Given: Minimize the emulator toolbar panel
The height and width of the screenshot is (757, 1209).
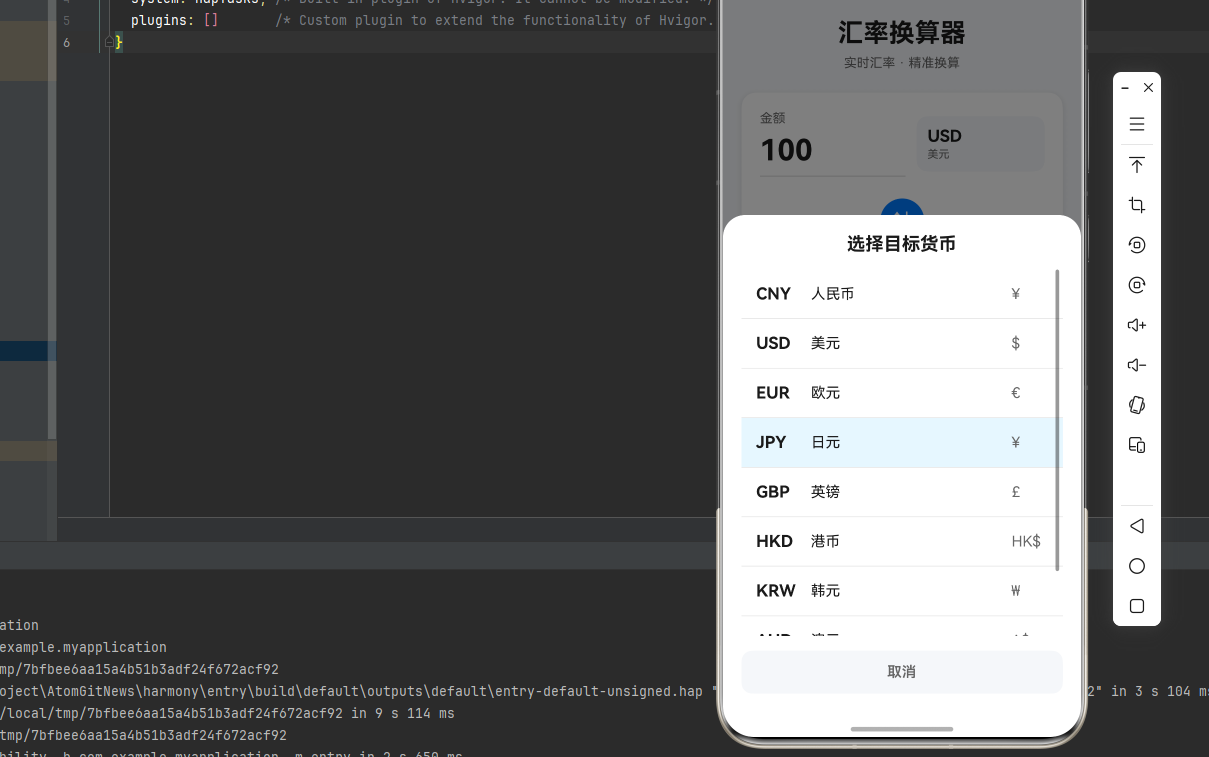Looking at the screenshot, I should click(1125, 88).
